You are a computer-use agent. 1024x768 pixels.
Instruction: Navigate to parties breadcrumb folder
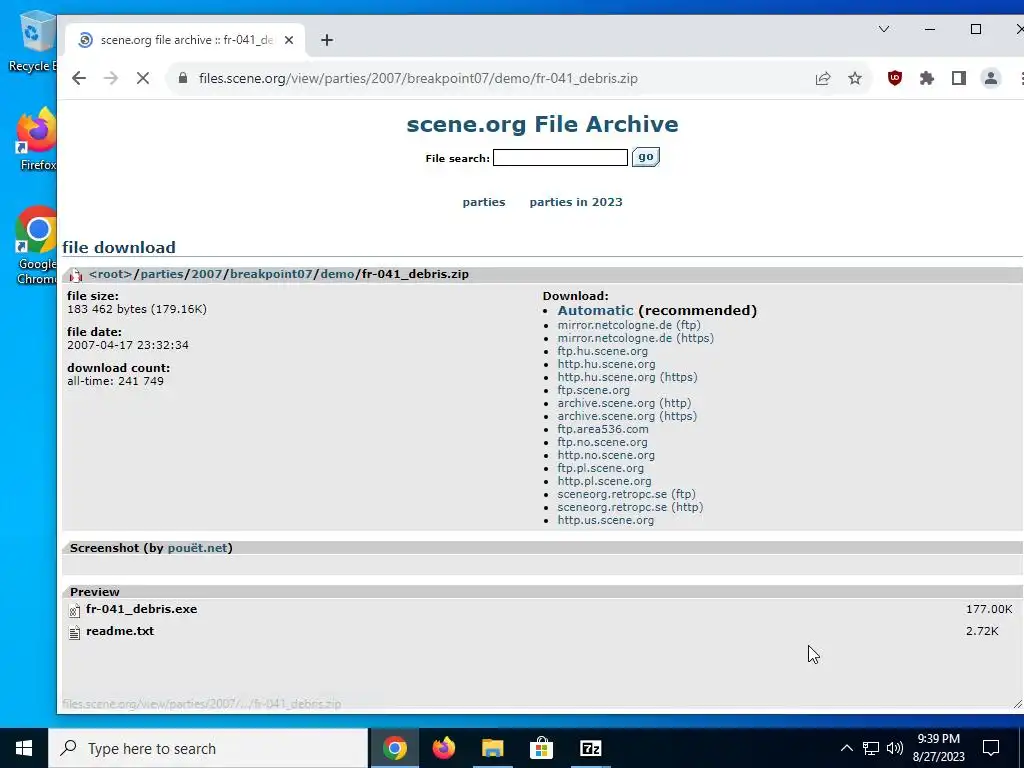[x=162, y=274]
